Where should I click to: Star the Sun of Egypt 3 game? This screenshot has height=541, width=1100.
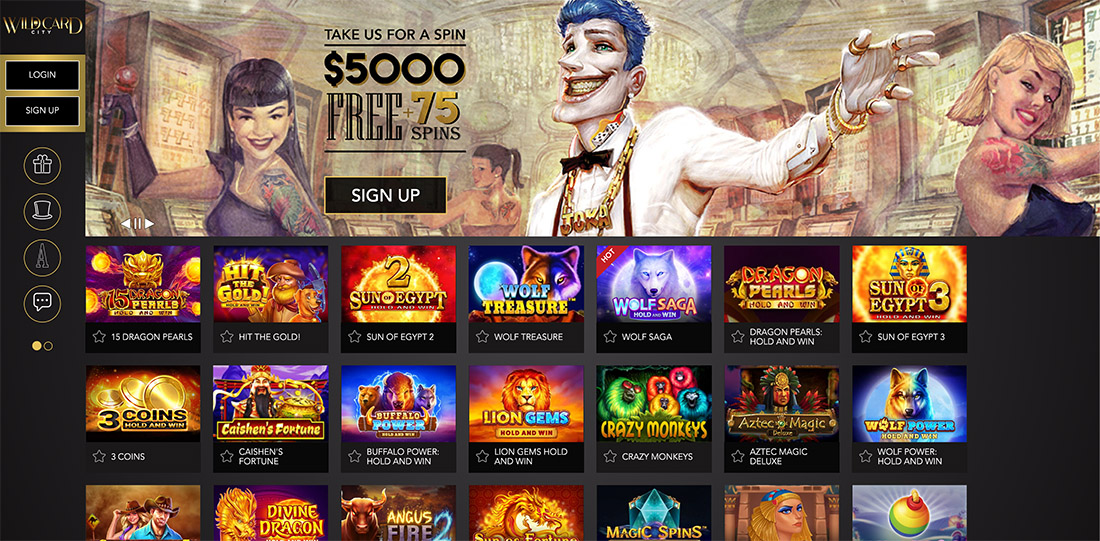tap(865, 337)
